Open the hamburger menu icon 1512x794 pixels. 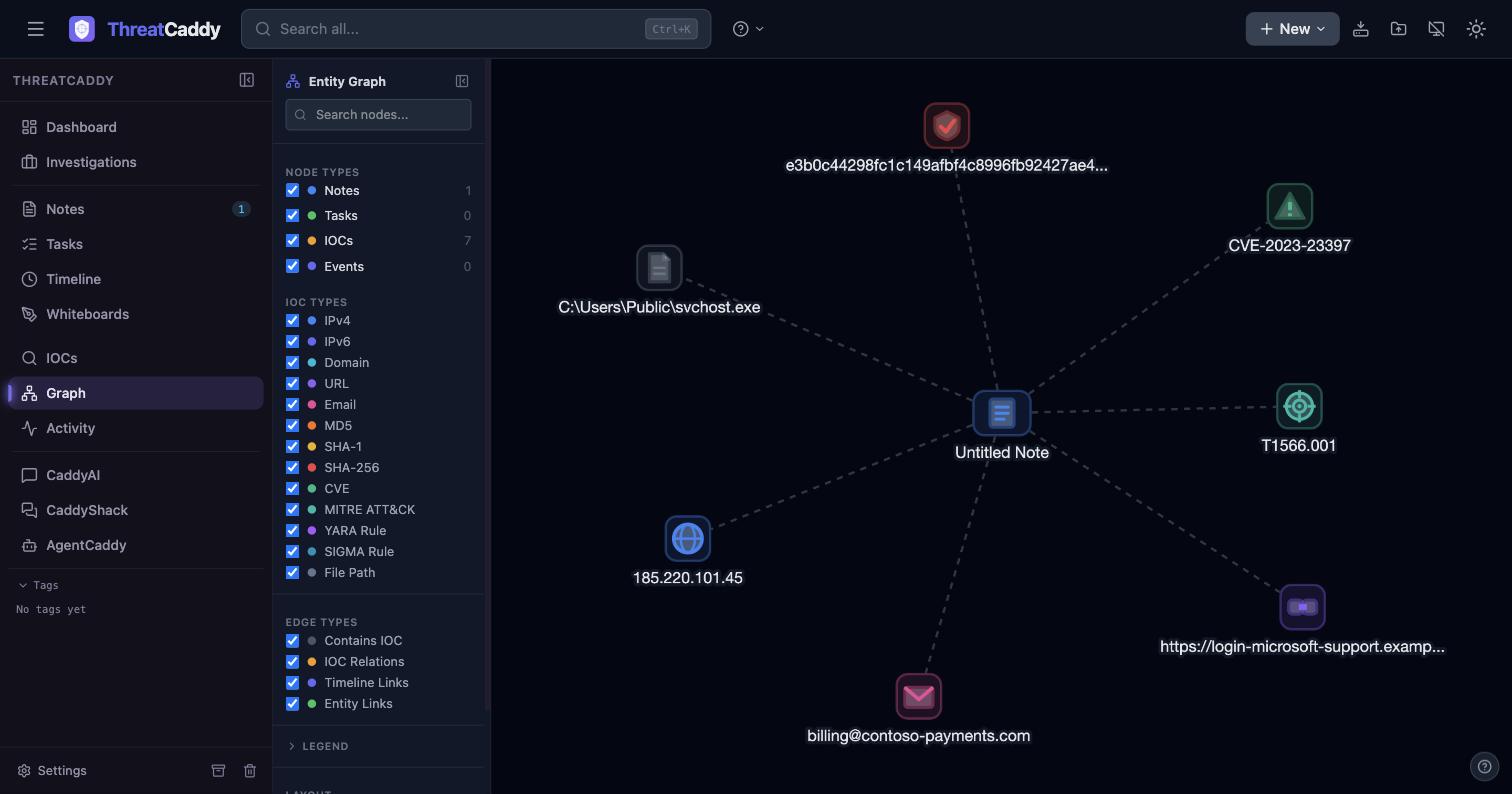click(x=36, y=29)
